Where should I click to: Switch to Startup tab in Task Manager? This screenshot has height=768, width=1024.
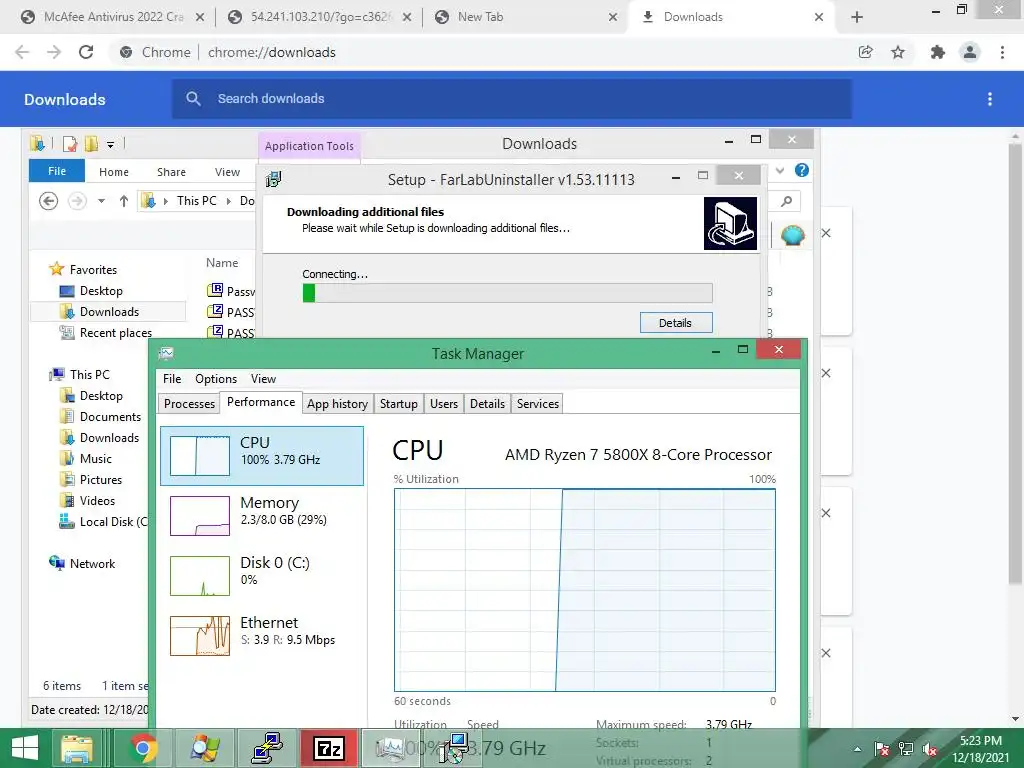(x=398, y=404)
